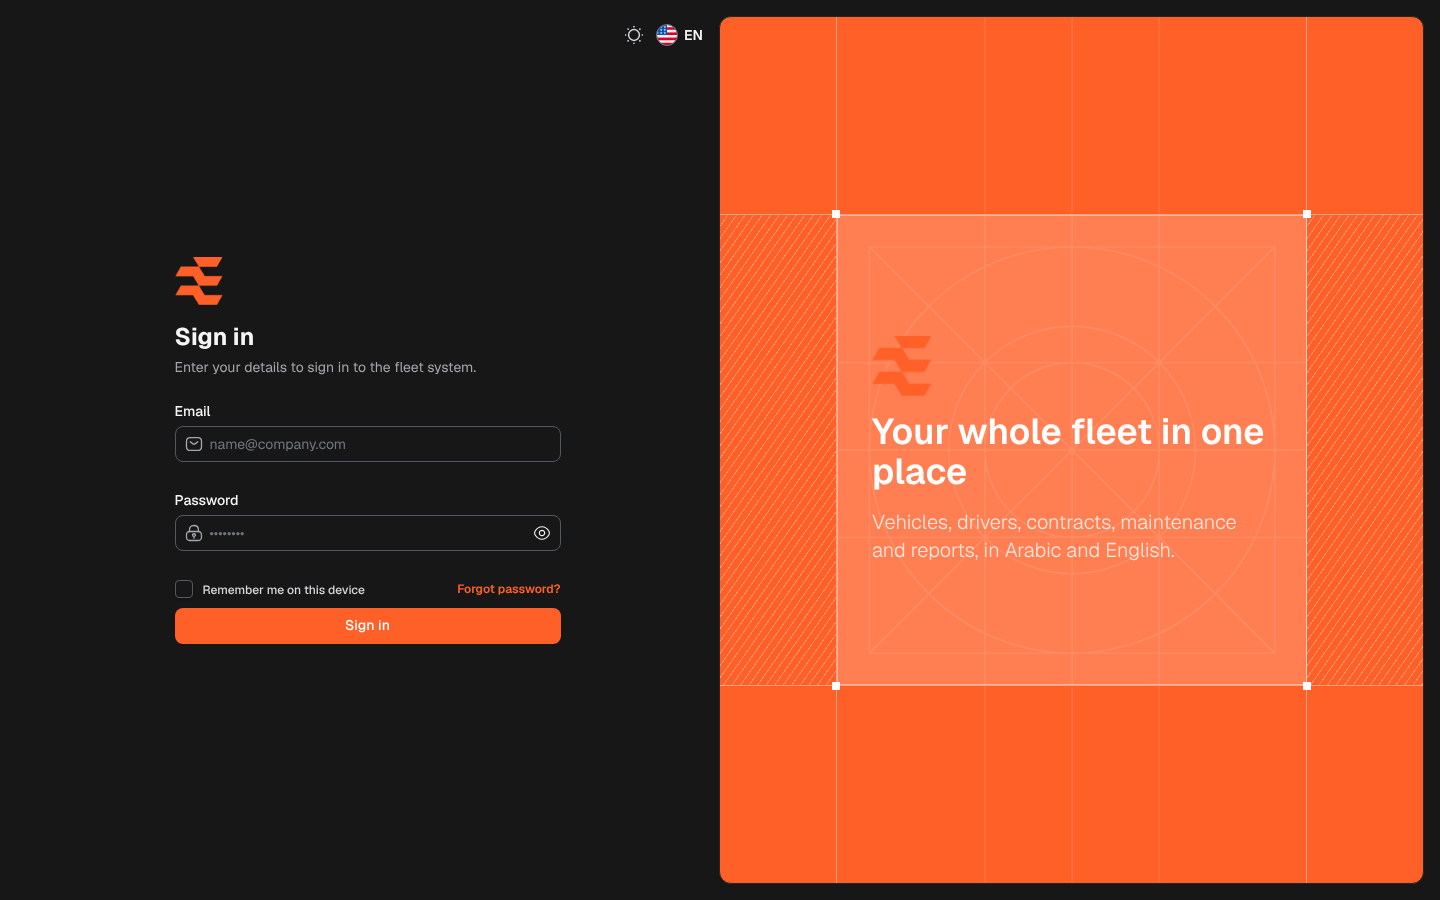Click the logo on the orange promo panel
Image resolution: width=1440 pixels, height=900 pixels.
[902, 366]
